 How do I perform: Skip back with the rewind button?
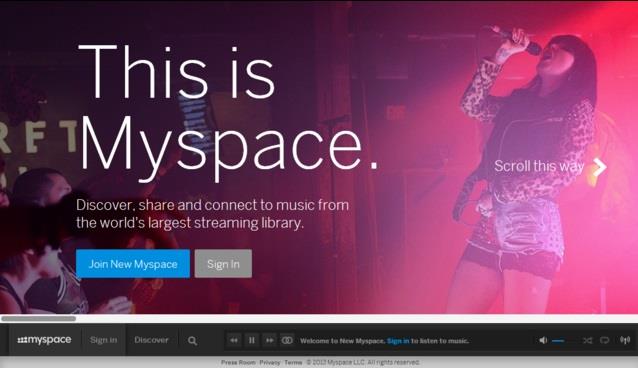click(234, 340)
